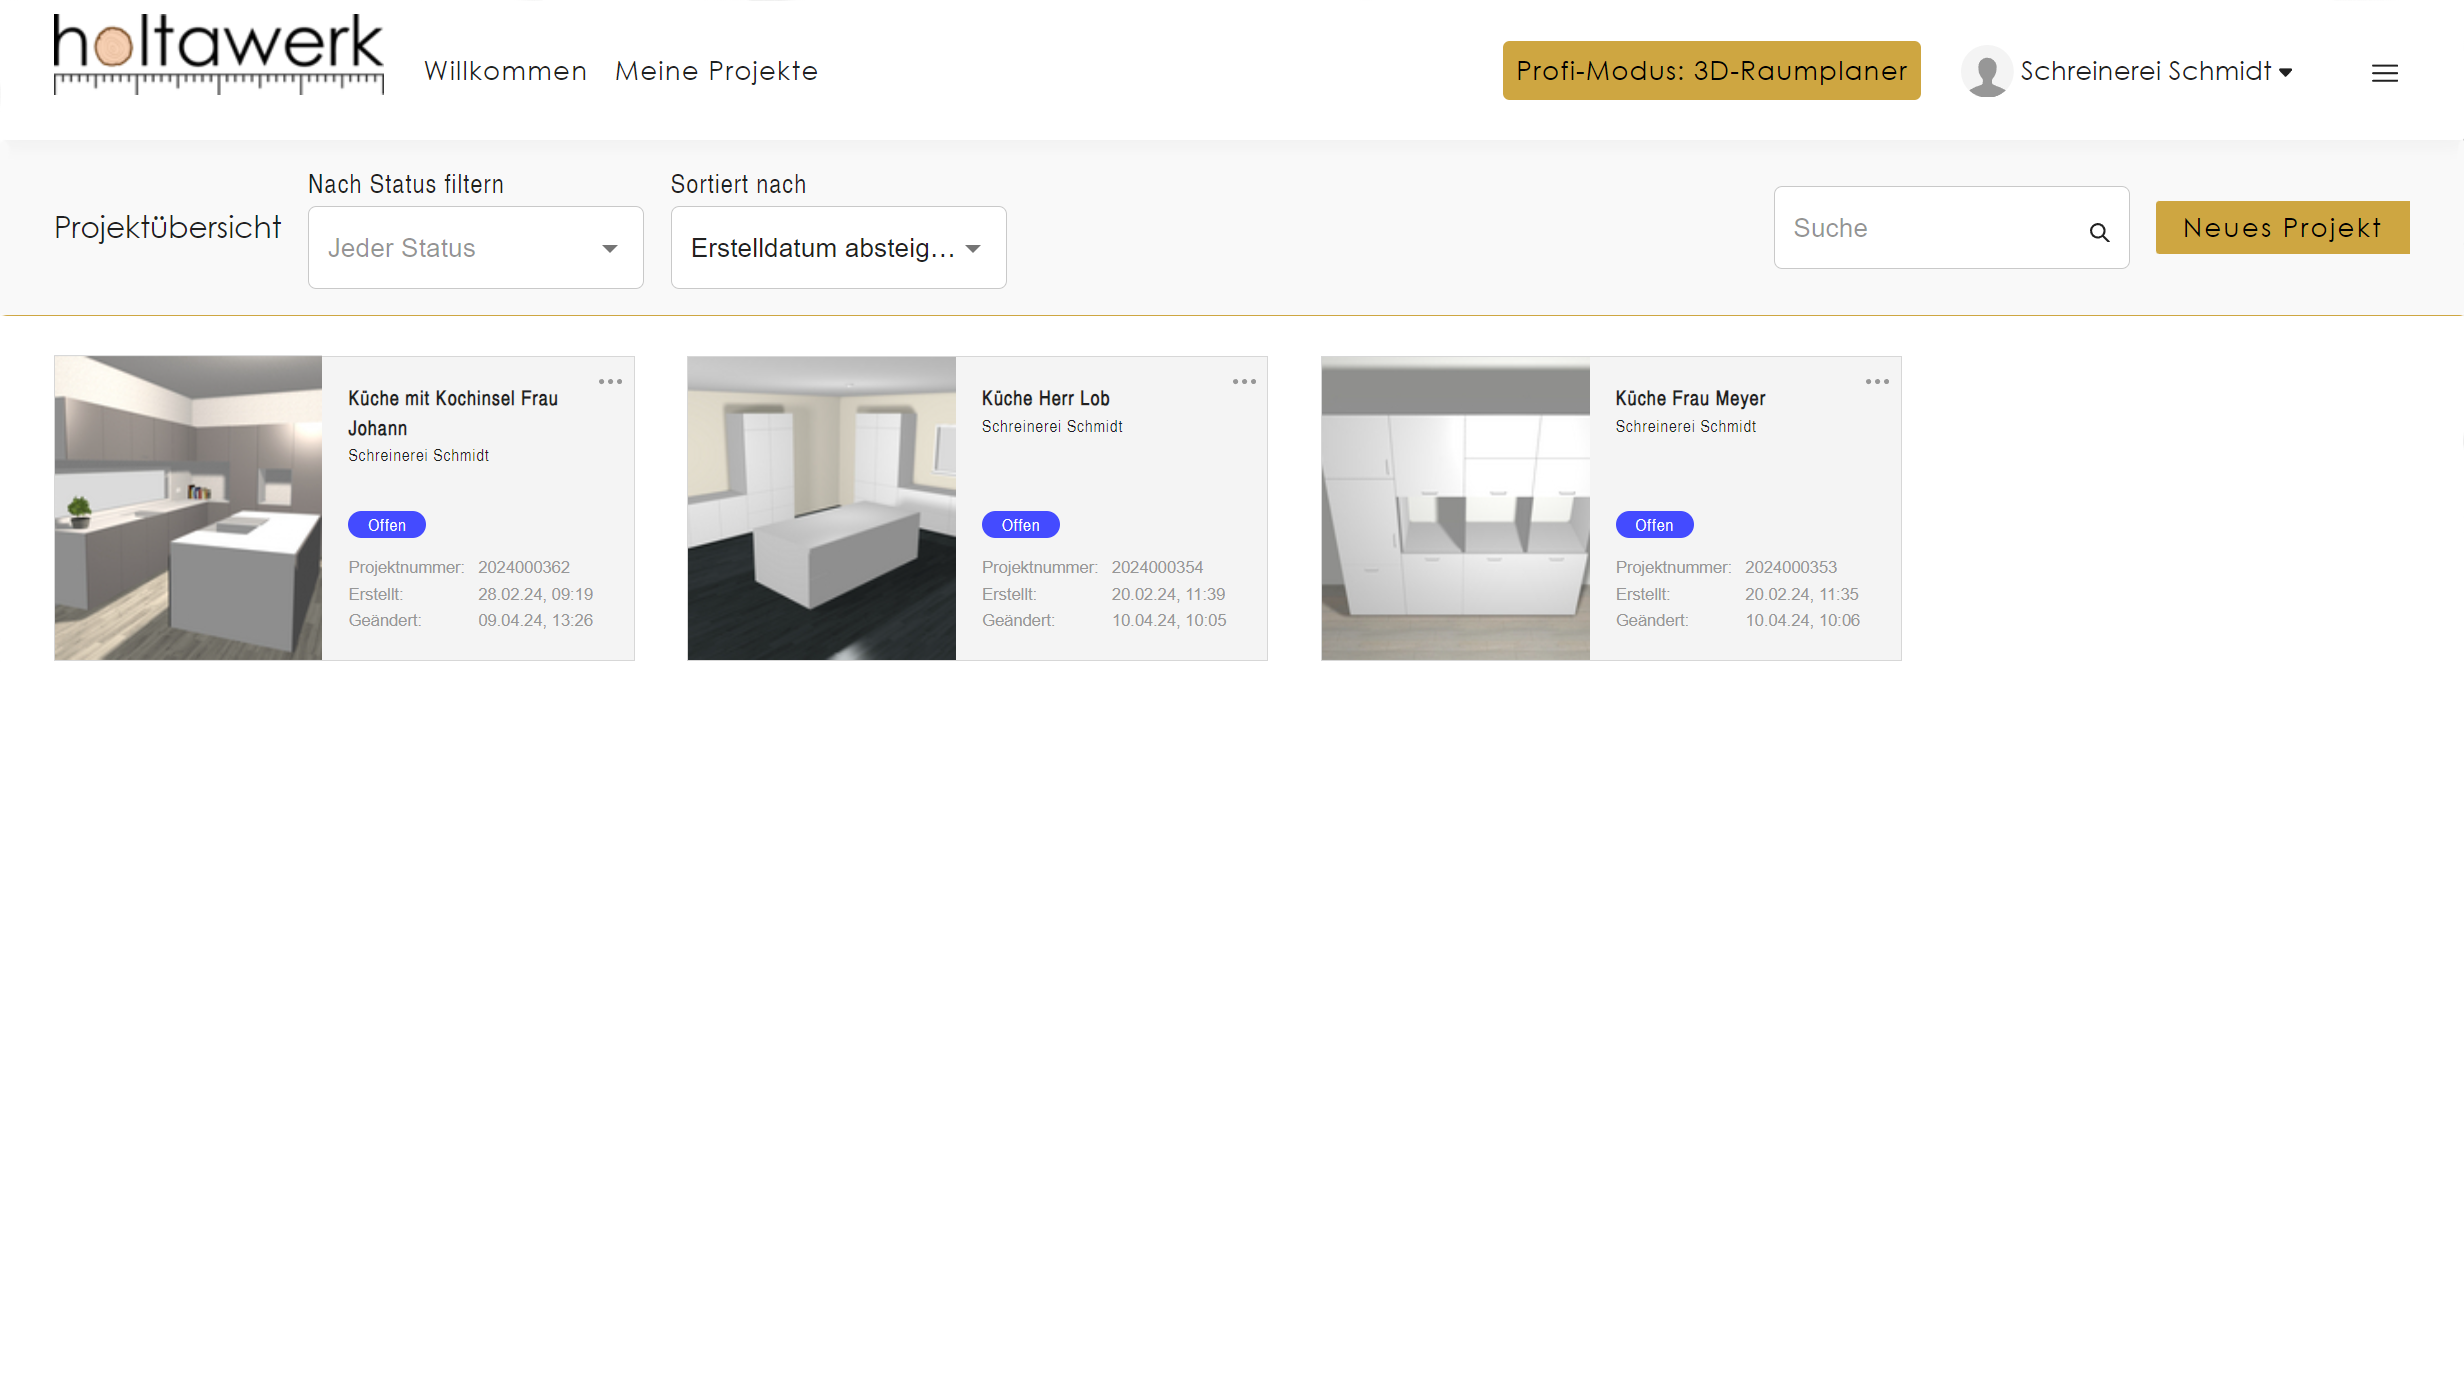Screen dimensions: 2464x1386
Task: Click the search magnifier icon
Action: (2099, 232)
